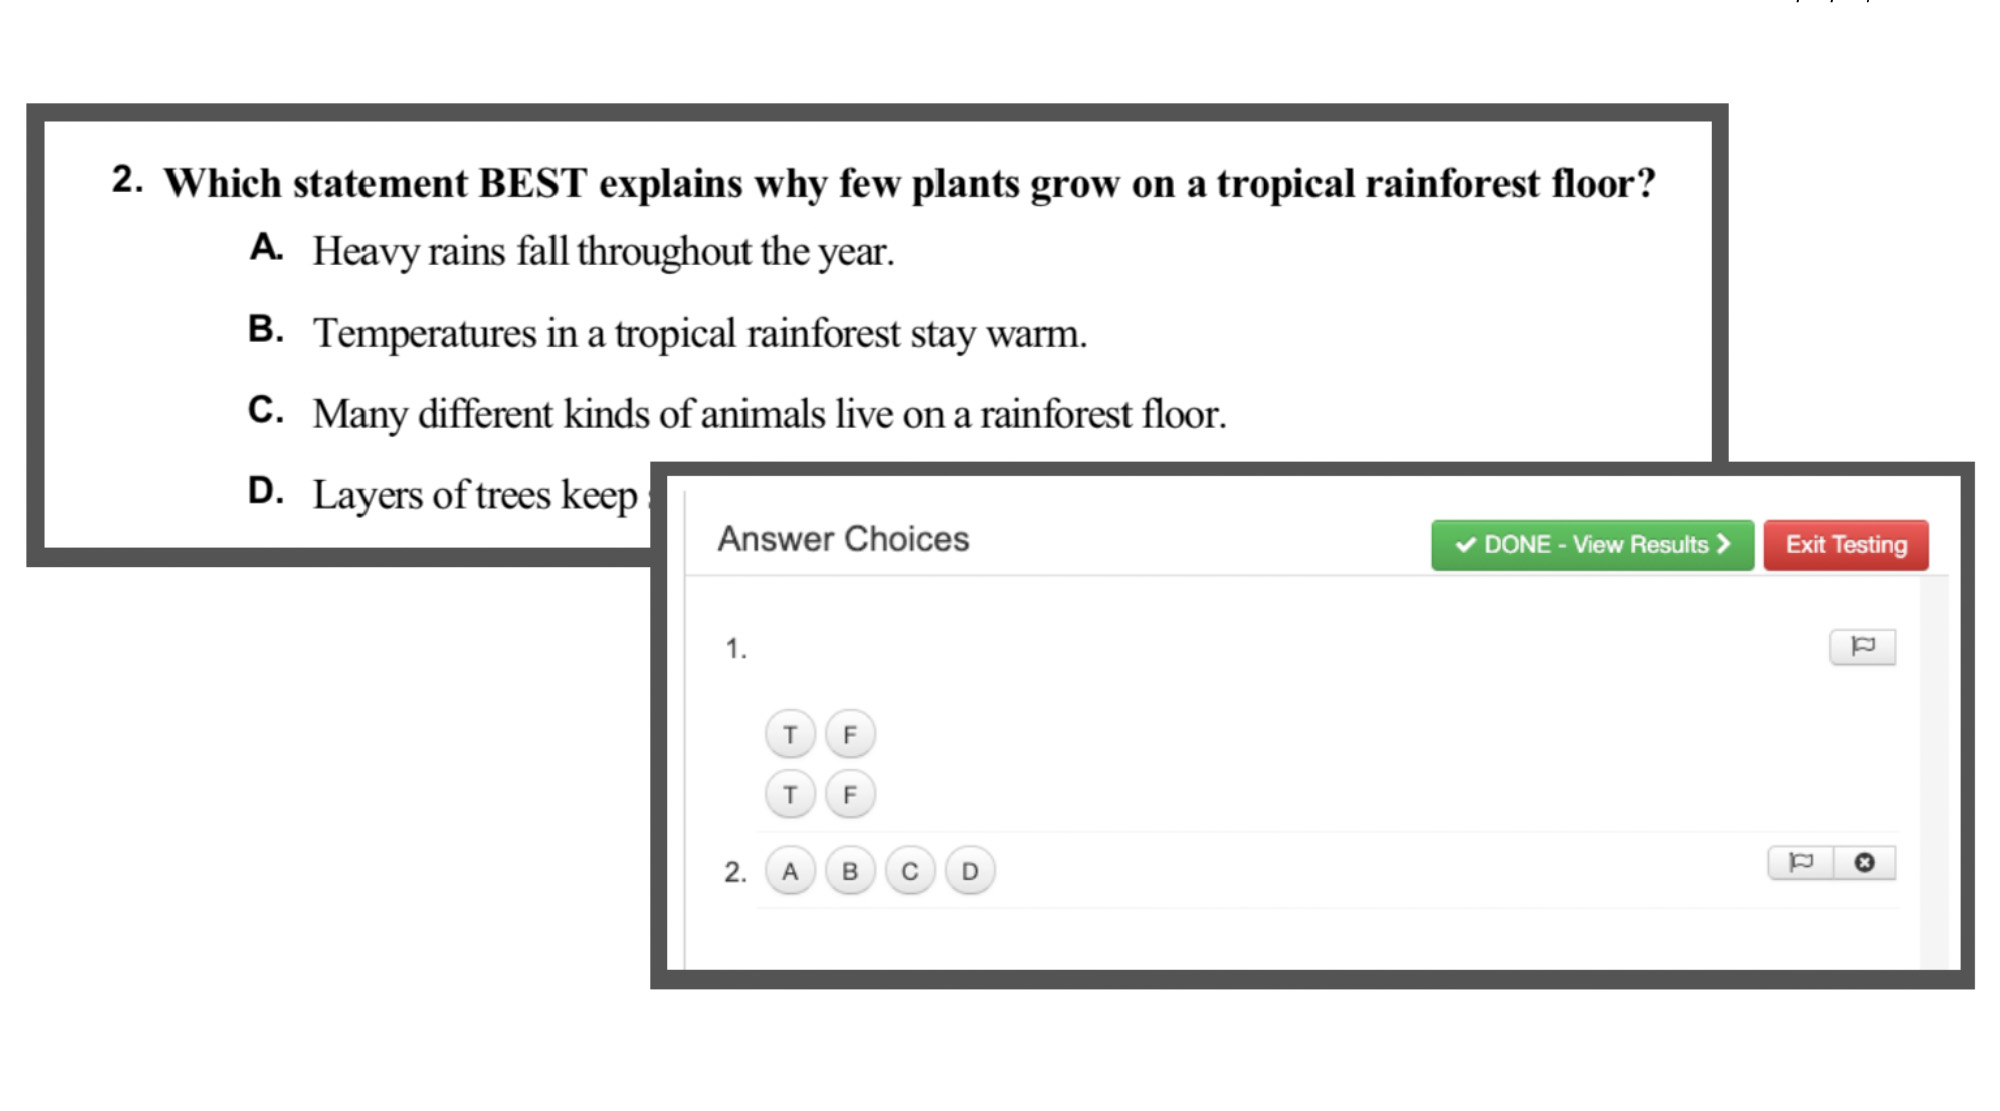Toggle True for first row question 1

(791, 733)
